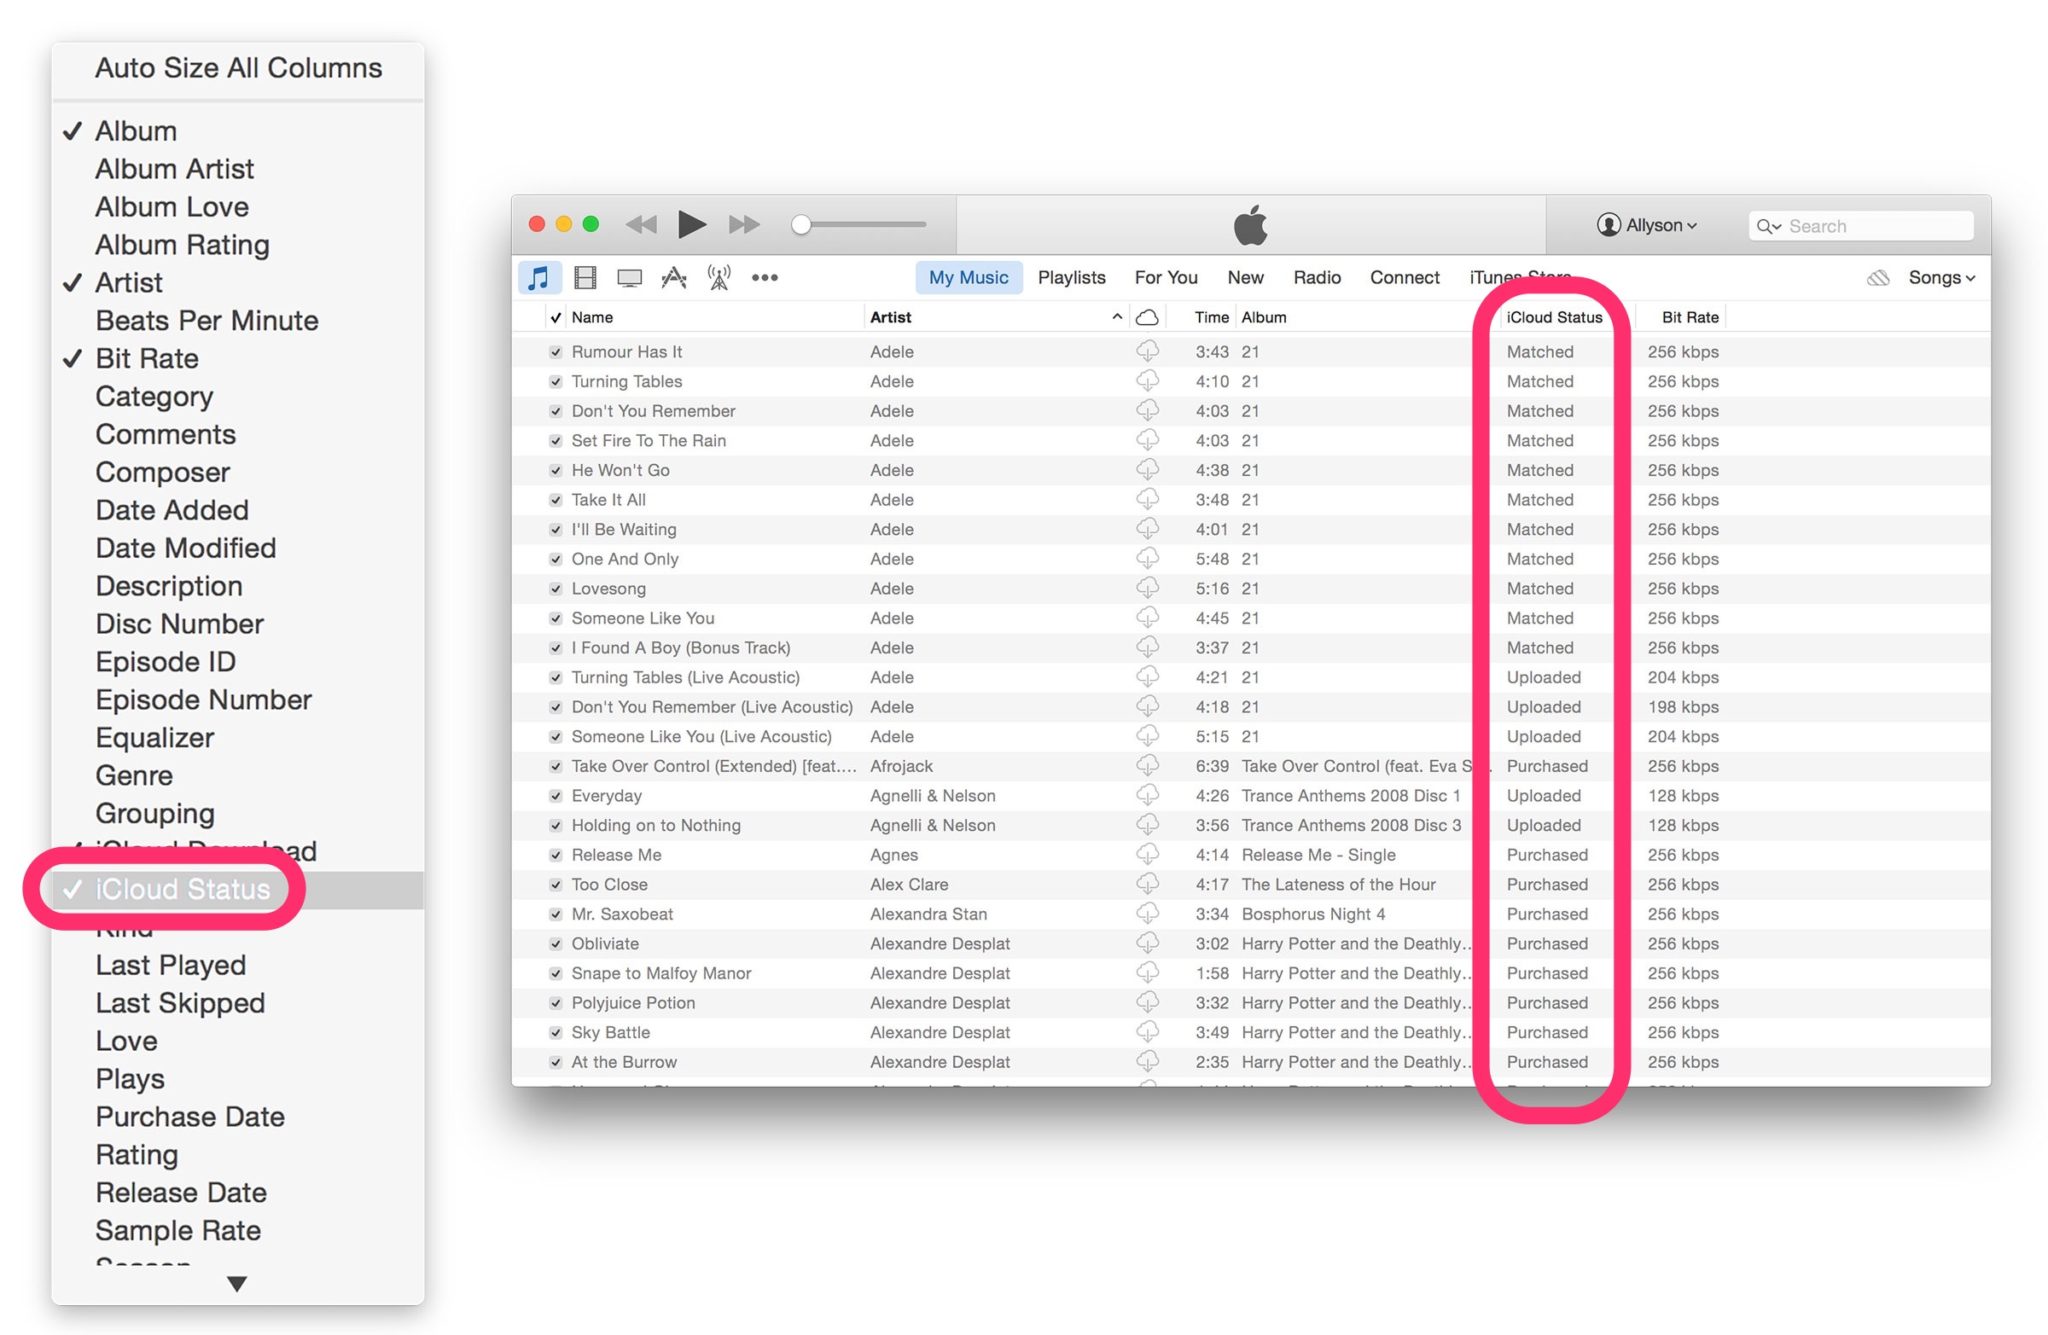The width and height of the screenshot is (2048, 1335).
Task: Click cloud download icon for Everyday
Action: (x=1147, y=795)
